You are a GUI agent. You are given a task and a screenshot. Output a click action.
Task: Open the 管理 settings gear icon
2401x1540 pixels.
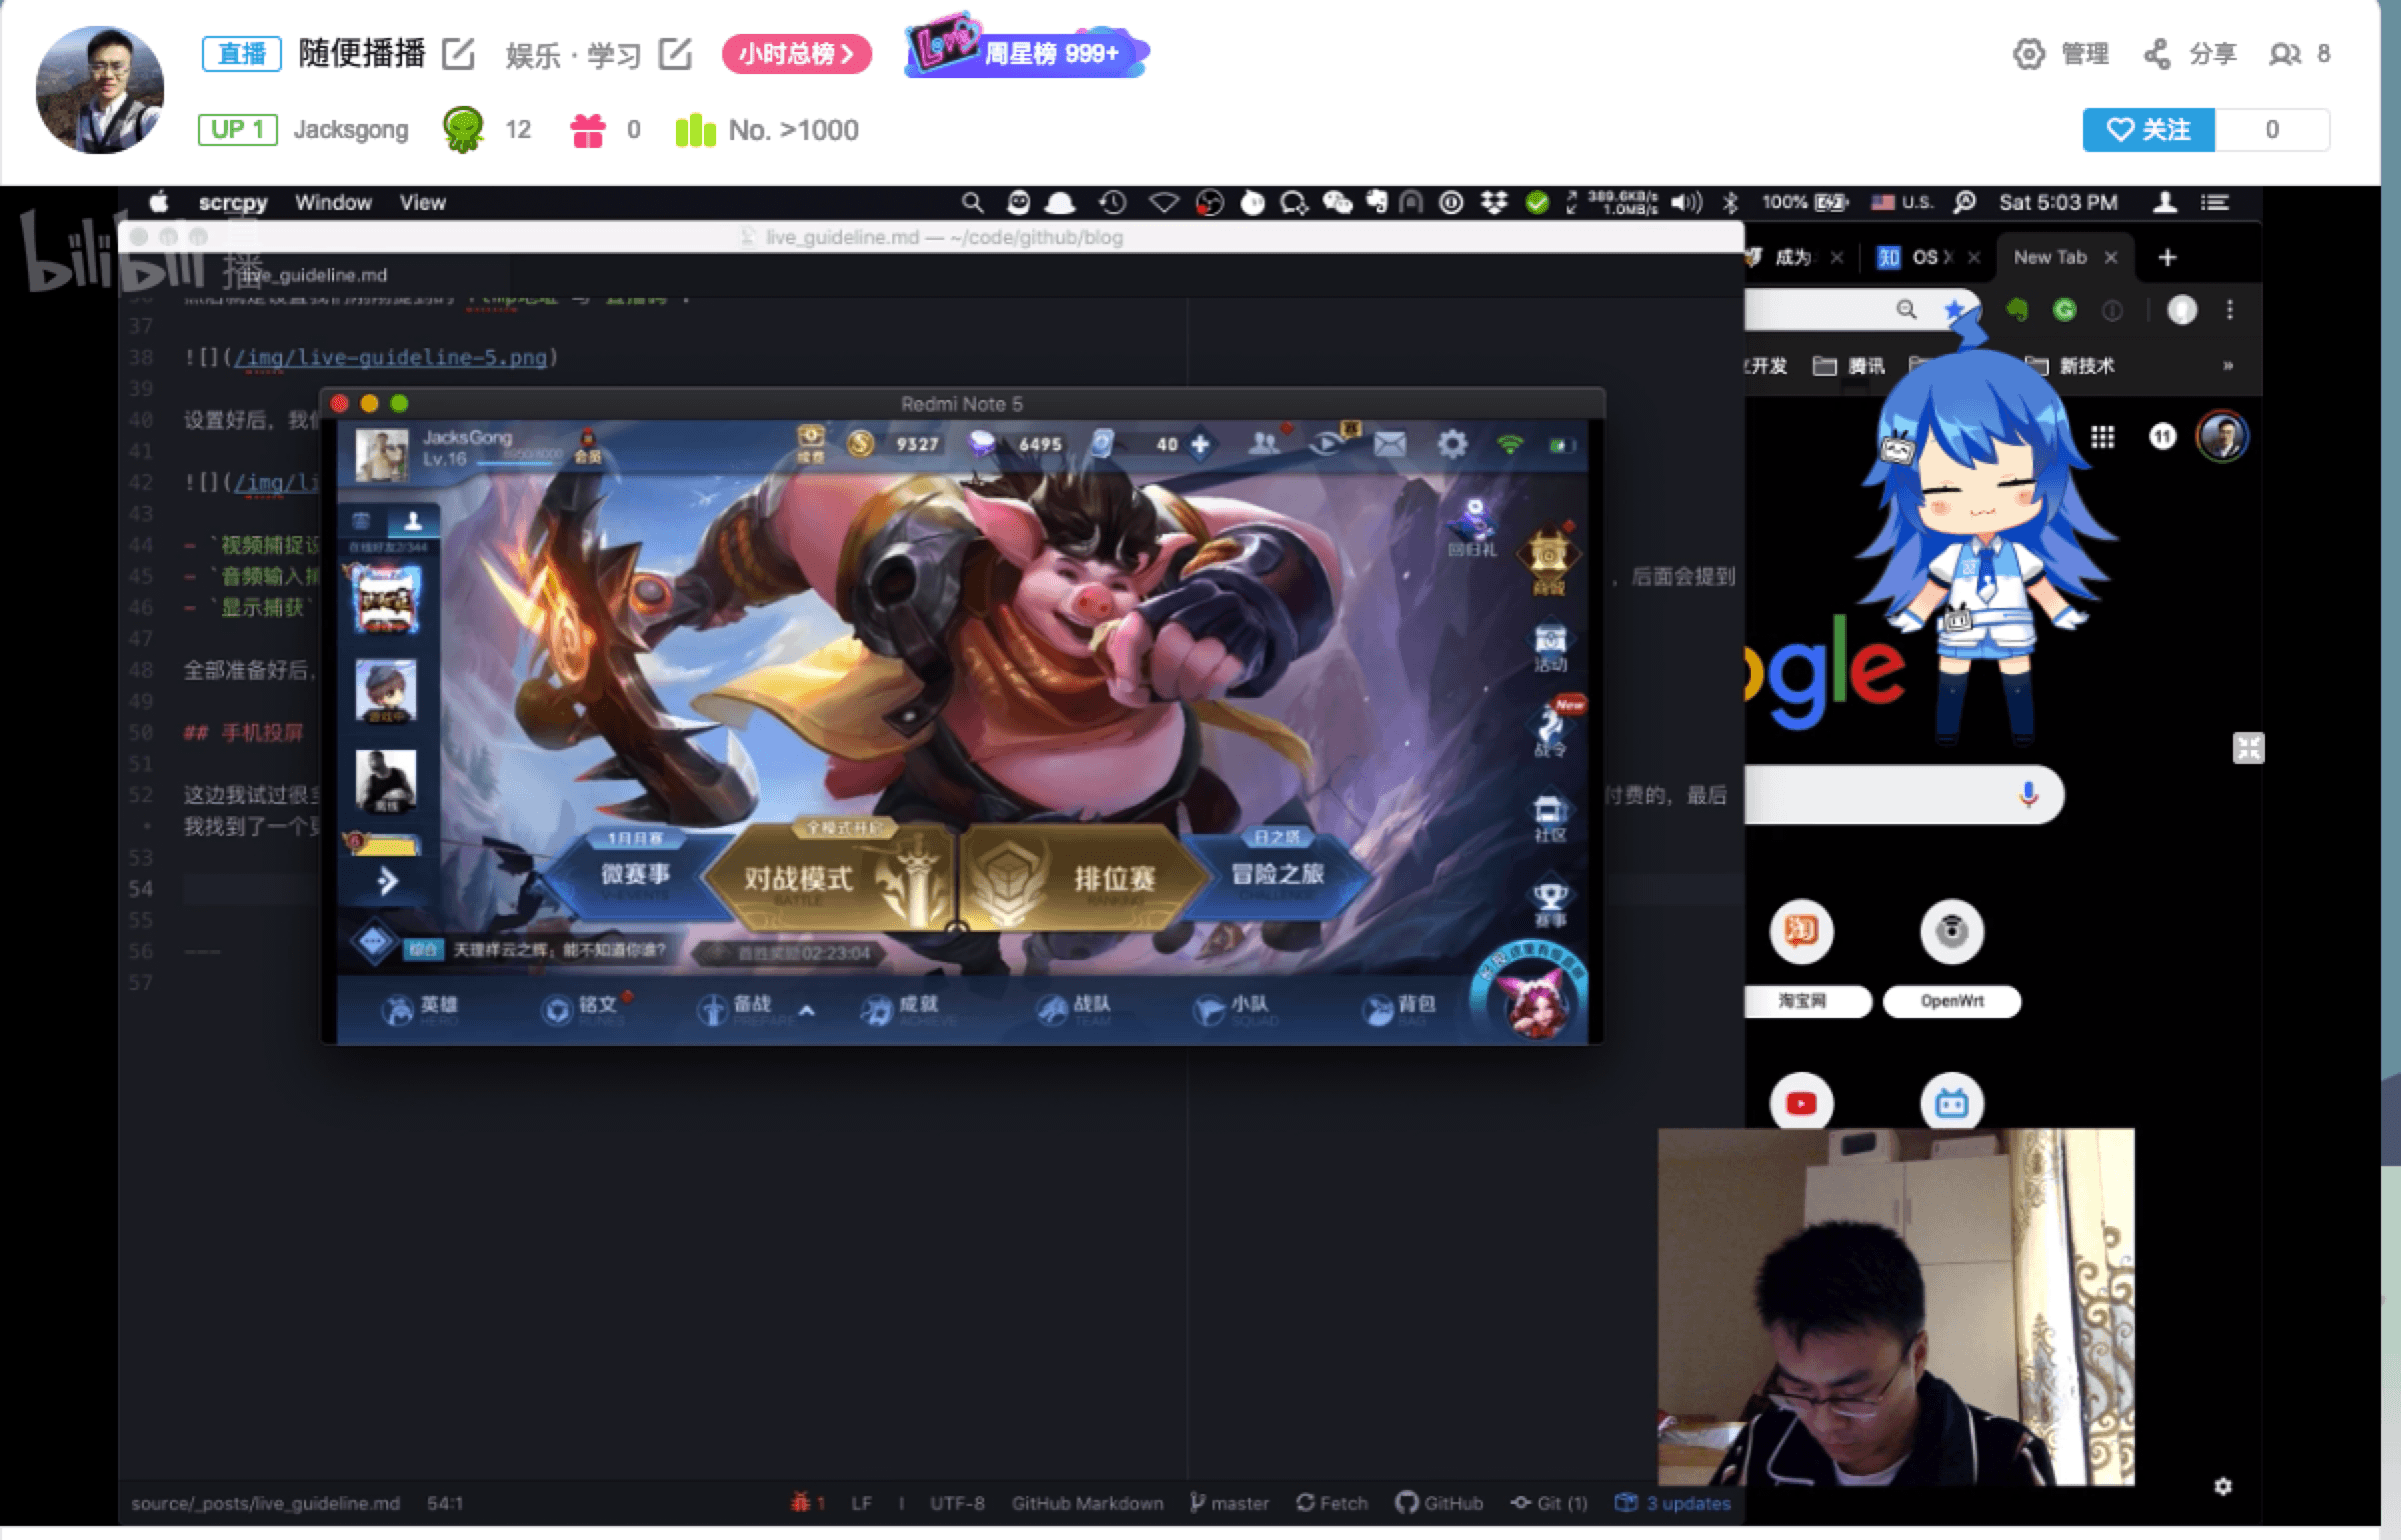(2028, 54)
